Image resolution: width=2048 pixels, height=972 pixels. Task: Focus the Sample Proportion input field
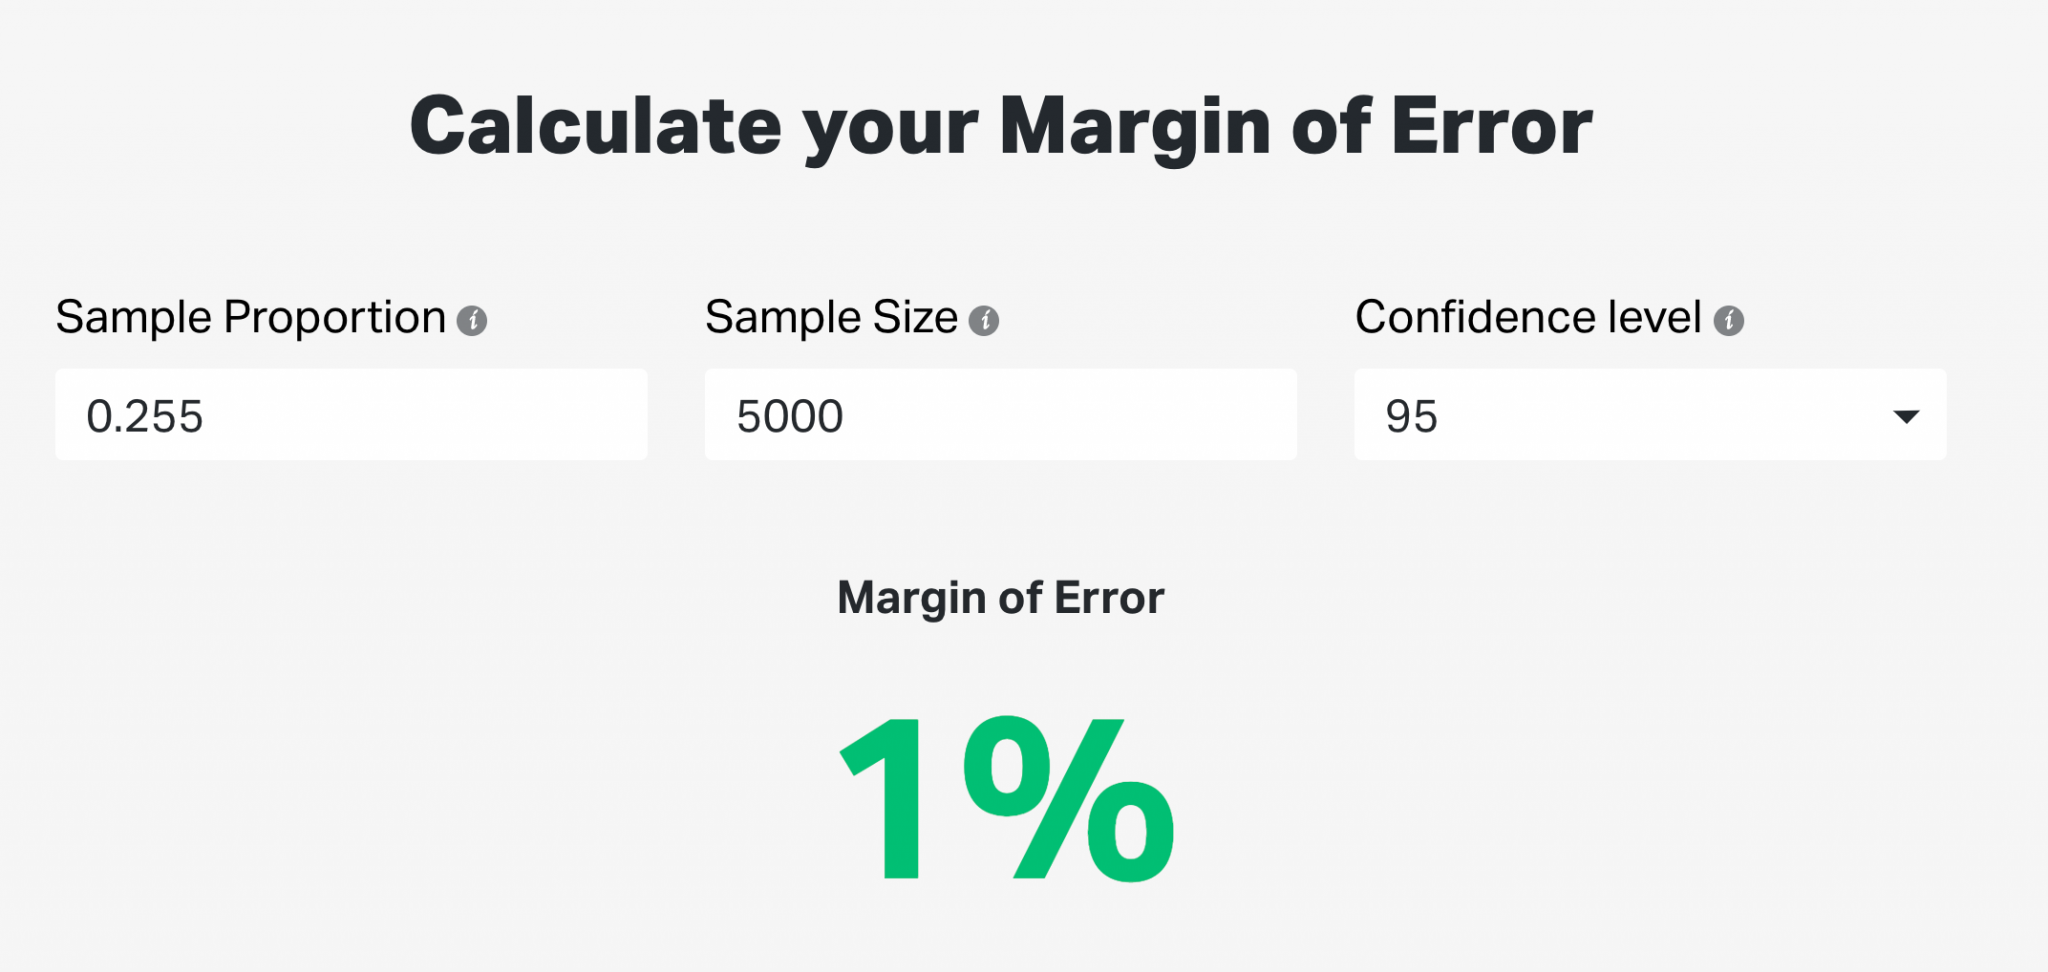[x=351, y=414]
